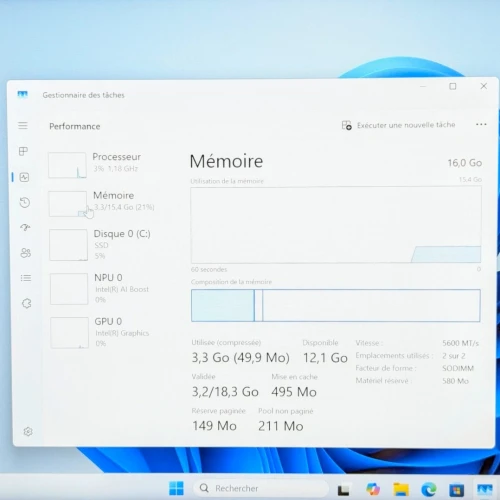This screenshot has height=500, width=500.
Task: Open Task View from taskbar
Action: tap(344, 490)
